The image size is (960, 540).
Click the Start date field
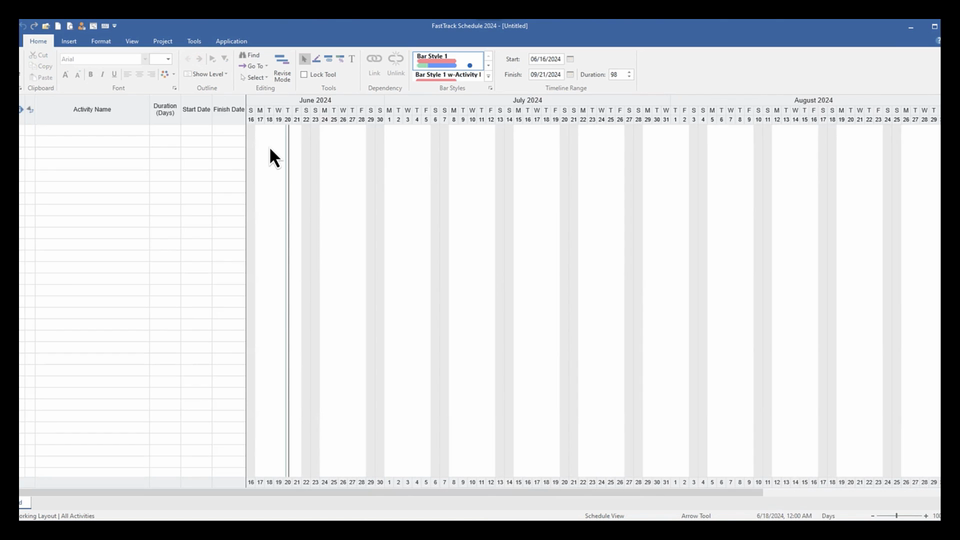coord(546,59)
